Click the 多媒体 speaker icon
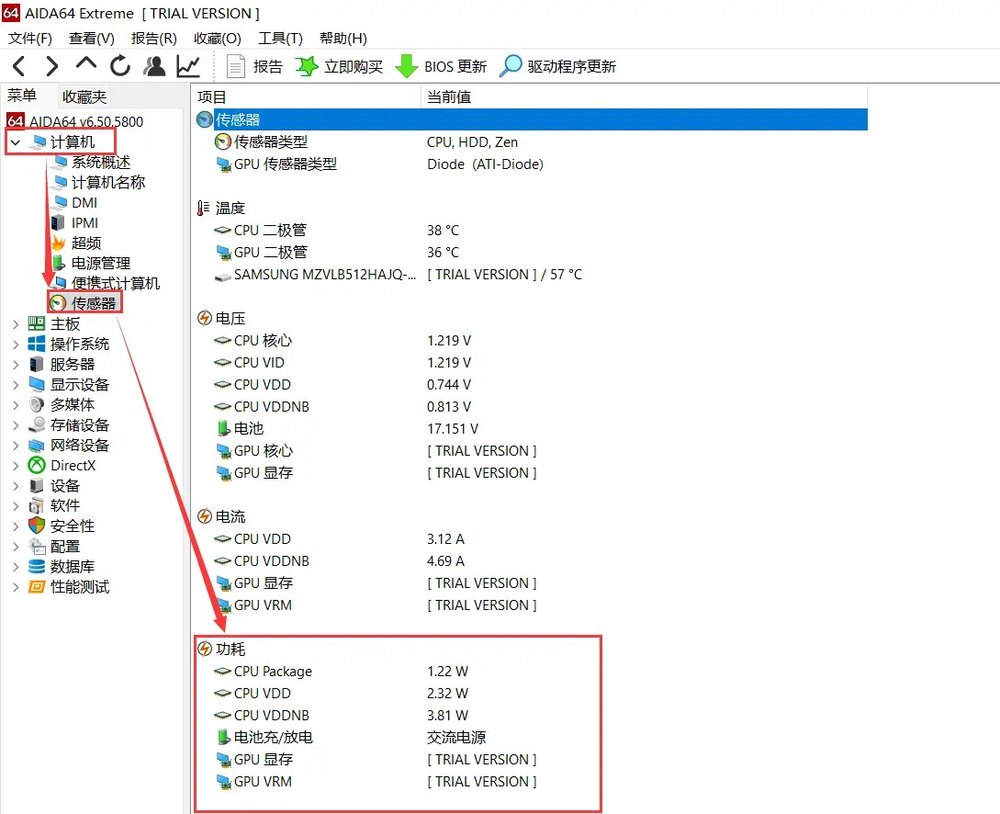 pyautogui.click(x=36, y=404)
